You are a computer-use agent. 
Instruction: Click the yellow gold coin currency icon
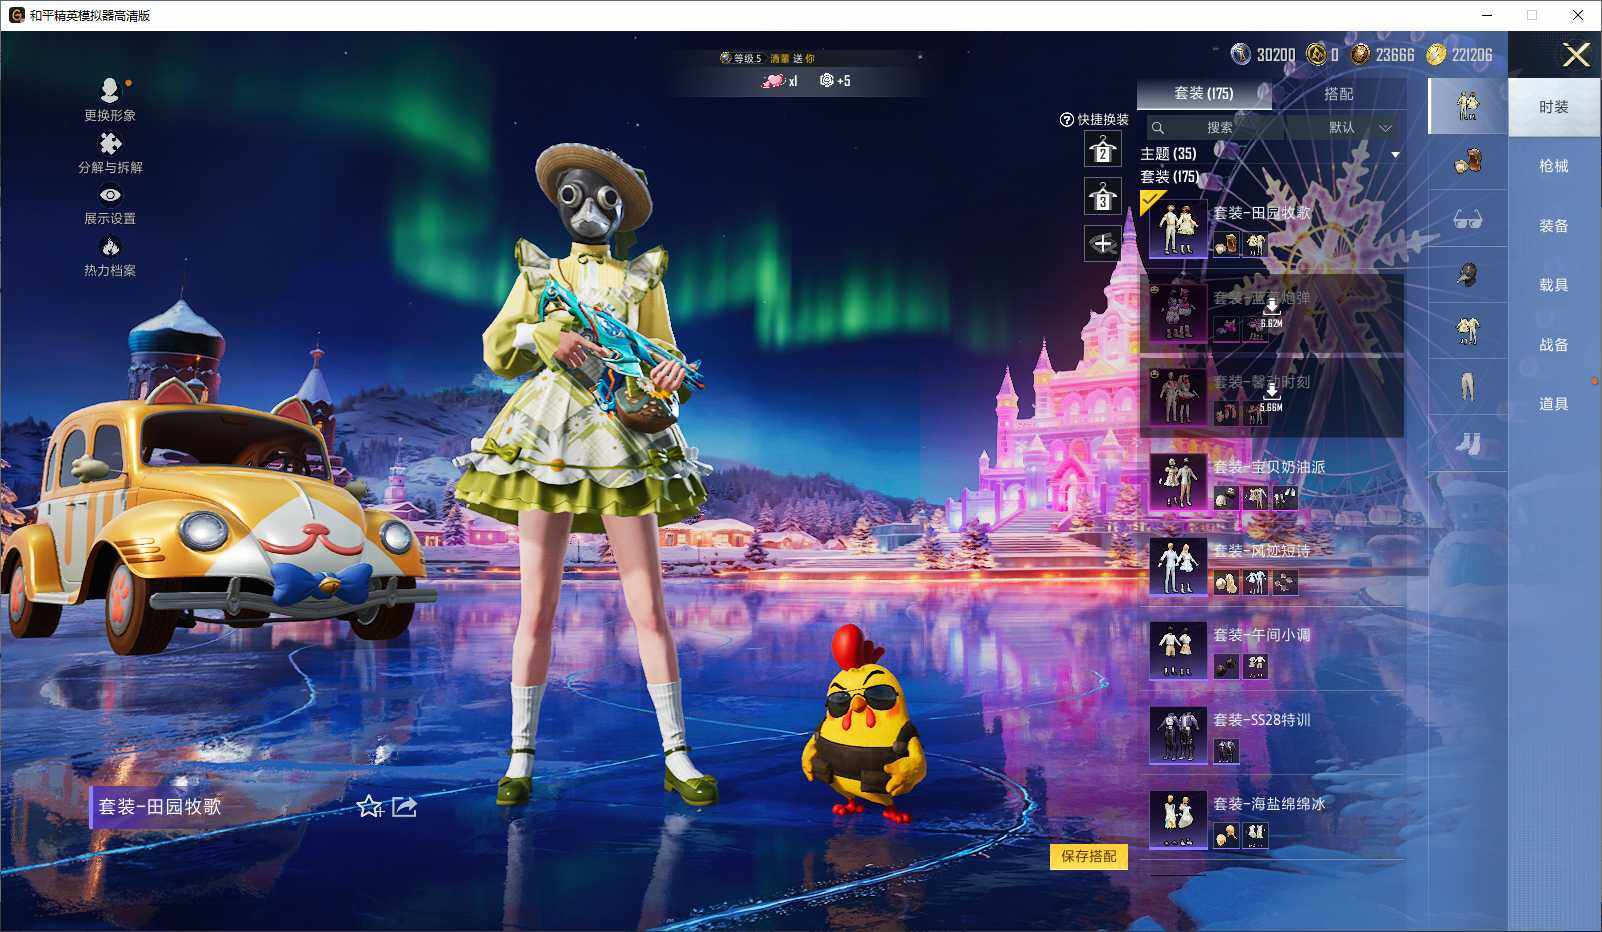click(x=1436, y=54)
